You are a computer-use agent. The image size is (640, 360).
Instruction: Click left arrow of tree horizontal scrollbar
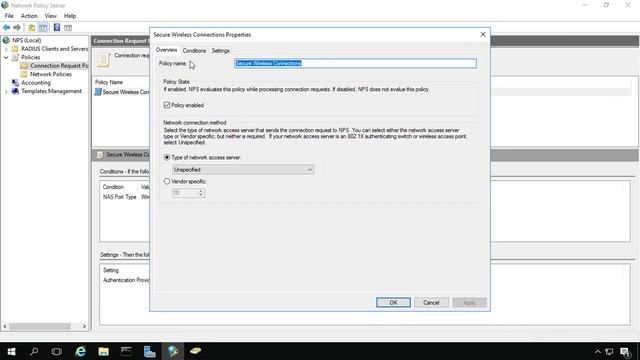pyautogui.click(x=5, y=327)
